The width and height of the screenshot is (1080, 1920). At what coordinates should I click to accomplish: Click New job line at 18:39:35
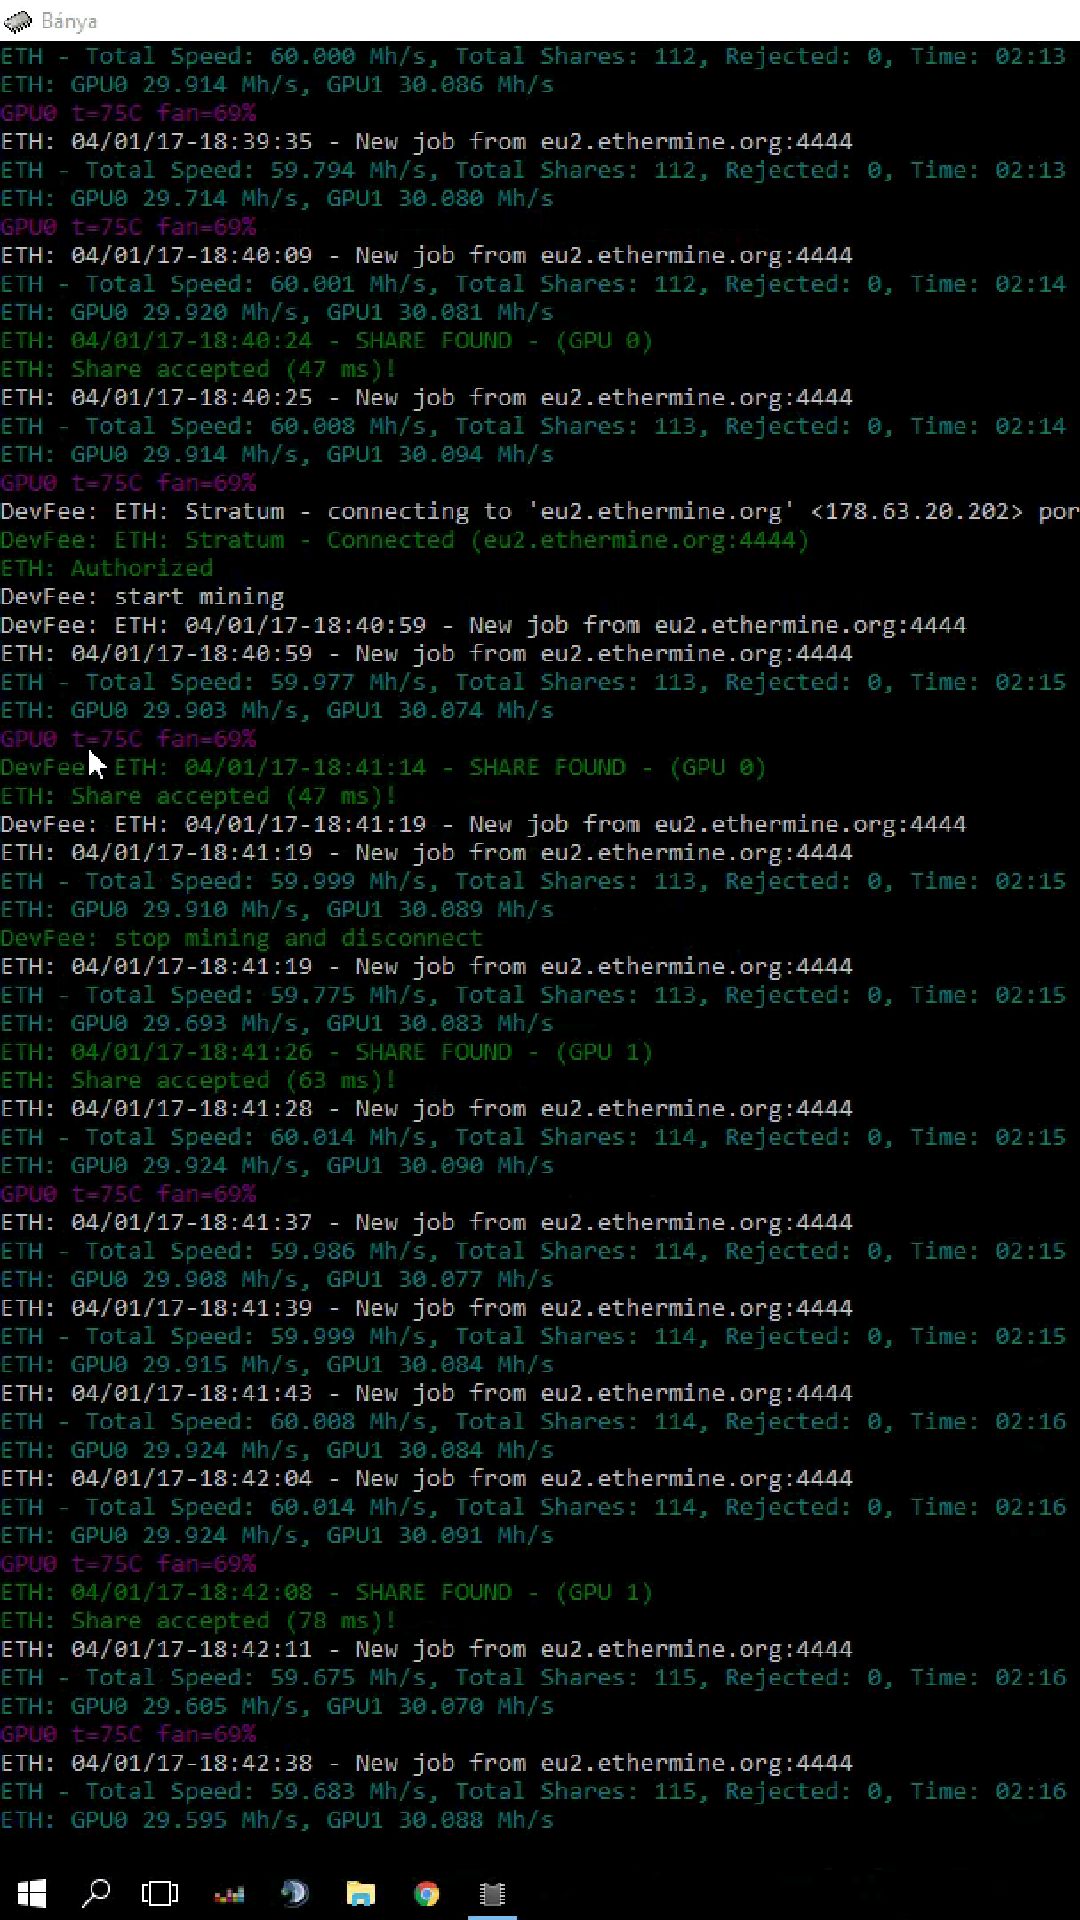[x=426, y=142]
